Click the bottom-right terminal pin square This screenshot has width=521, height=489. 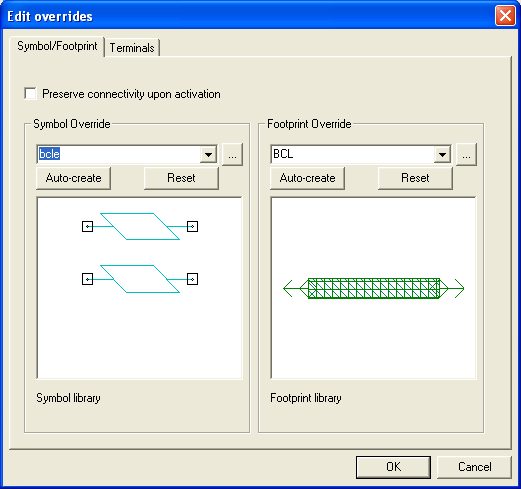click(x=192, y=279)
